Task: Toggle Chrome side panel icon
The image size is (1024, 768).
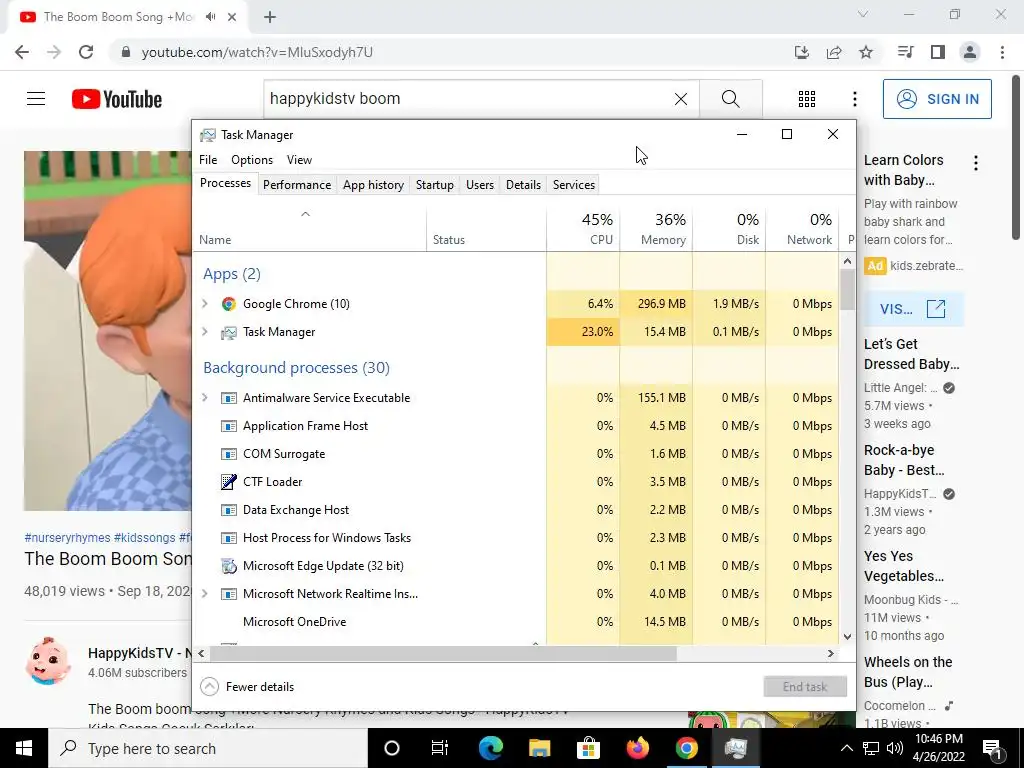Action: pos(938,52)
